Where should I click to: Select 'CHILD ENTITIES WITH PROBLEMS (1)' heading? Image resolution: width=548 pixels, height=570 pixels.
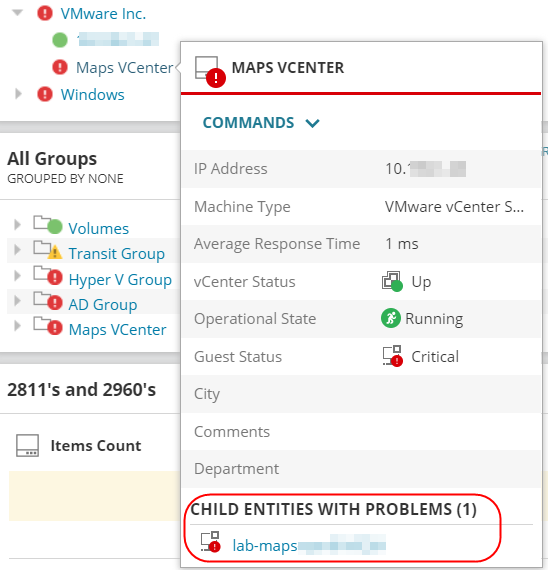click(333, 509)
